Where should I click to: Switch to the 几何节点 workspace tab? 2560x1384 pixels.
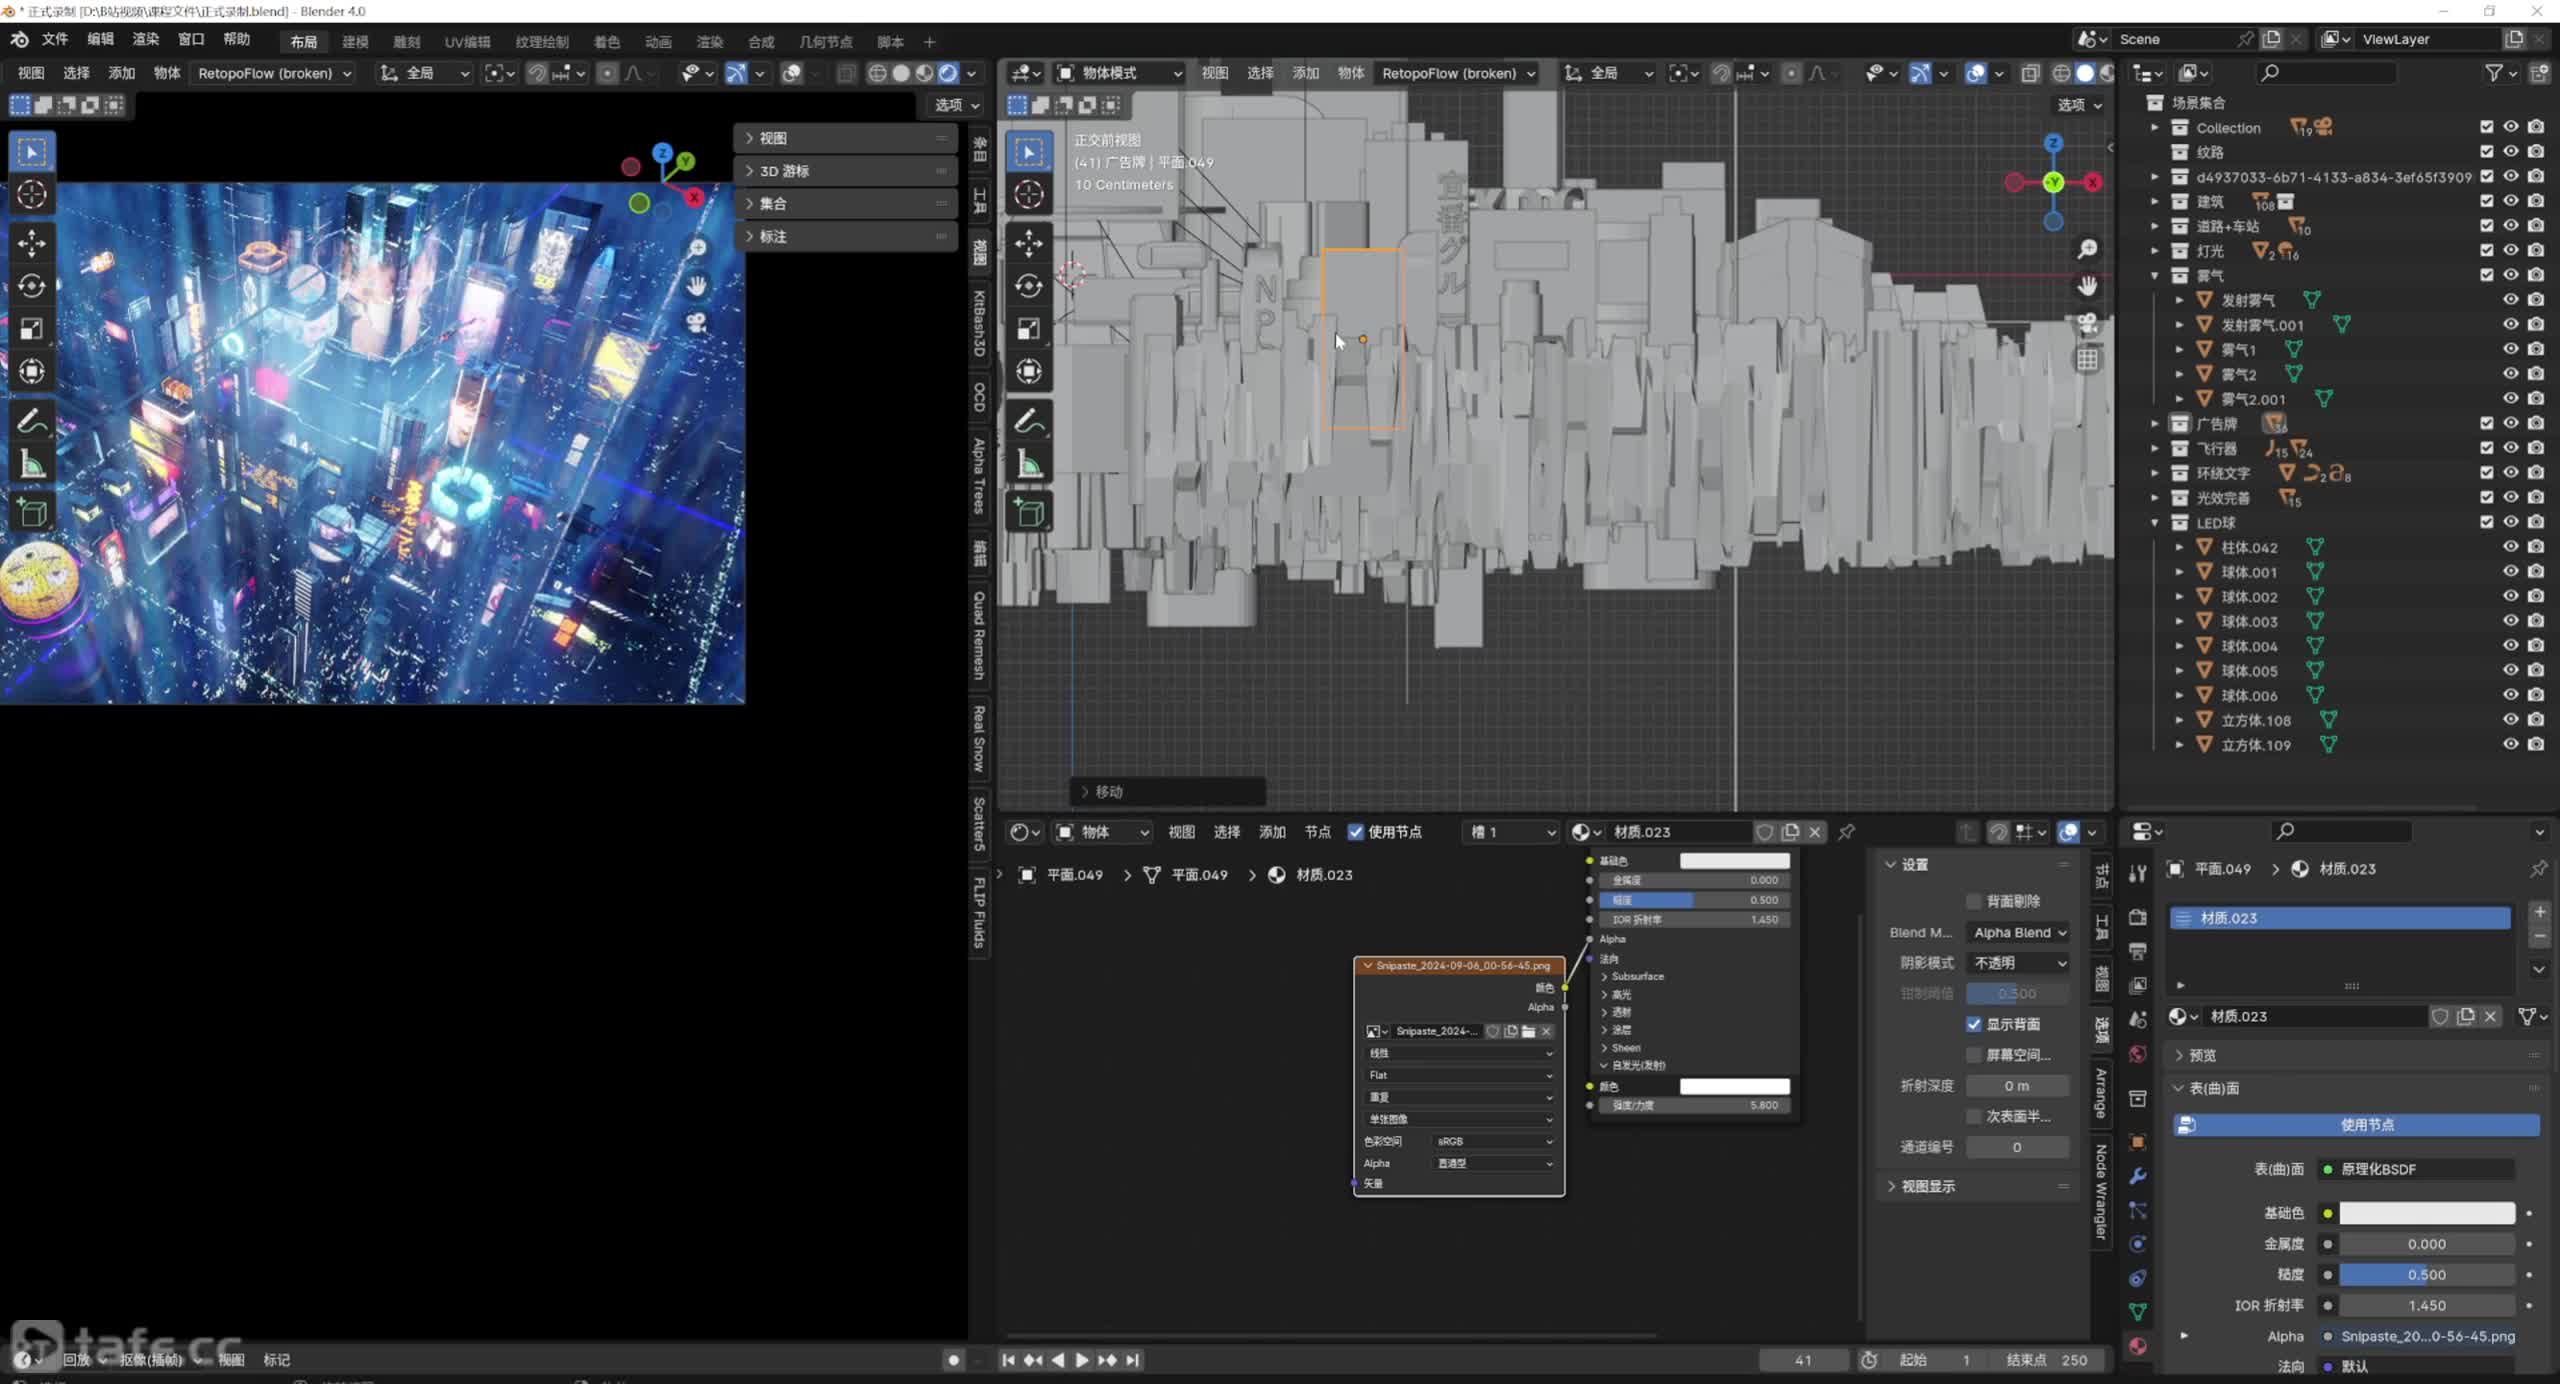coord(826,42)
